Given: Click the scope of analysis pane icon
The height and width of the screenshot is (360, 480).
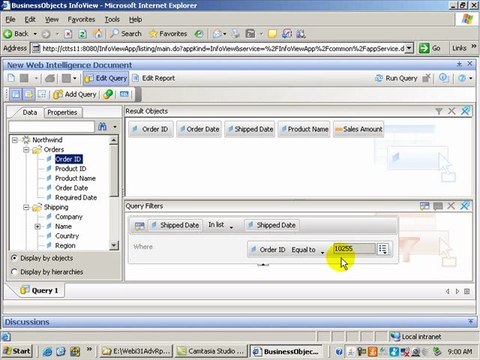Looking at the screenshot, I should (x=42, y=94).
